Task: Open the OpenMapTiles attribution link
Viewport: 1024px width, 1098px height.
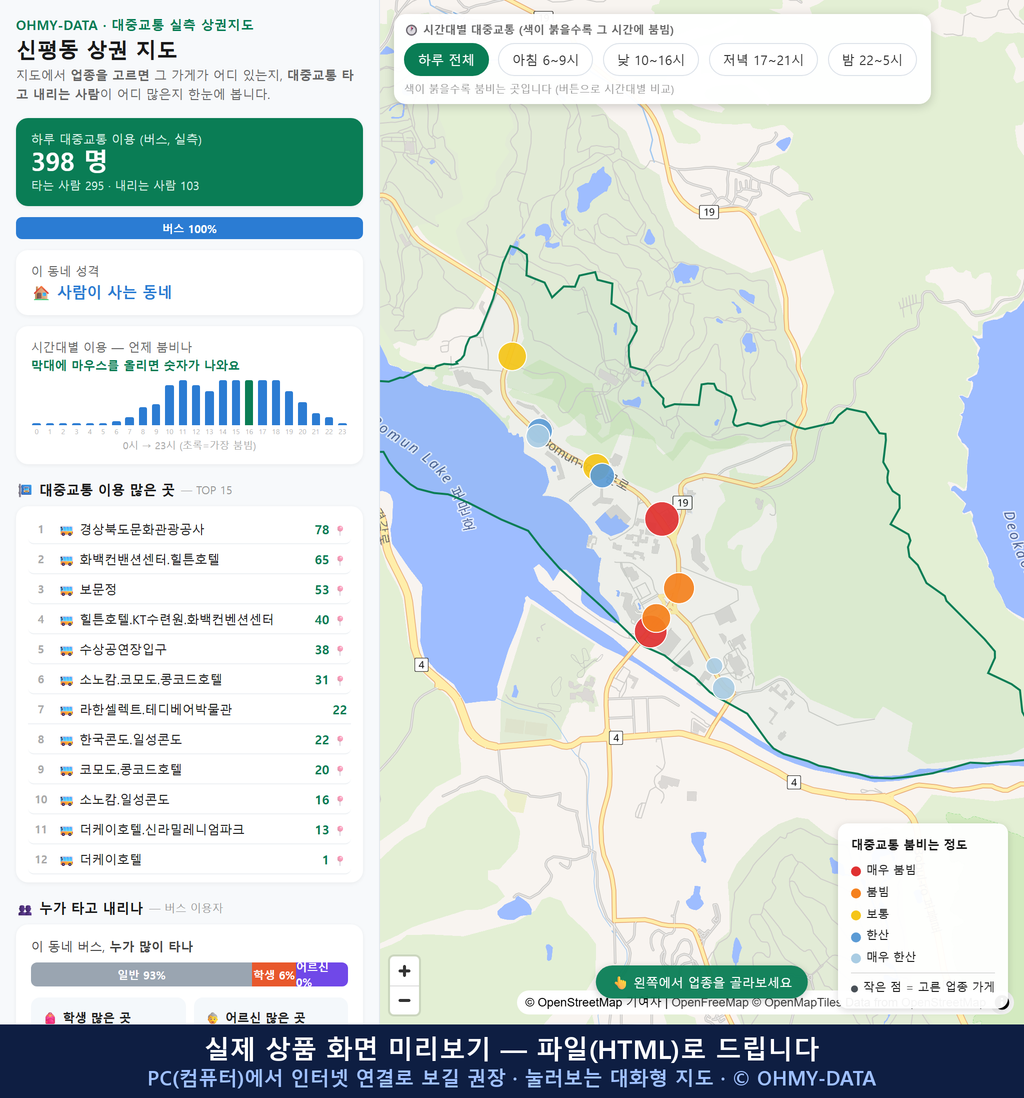Action: (x=796, y=1002)
